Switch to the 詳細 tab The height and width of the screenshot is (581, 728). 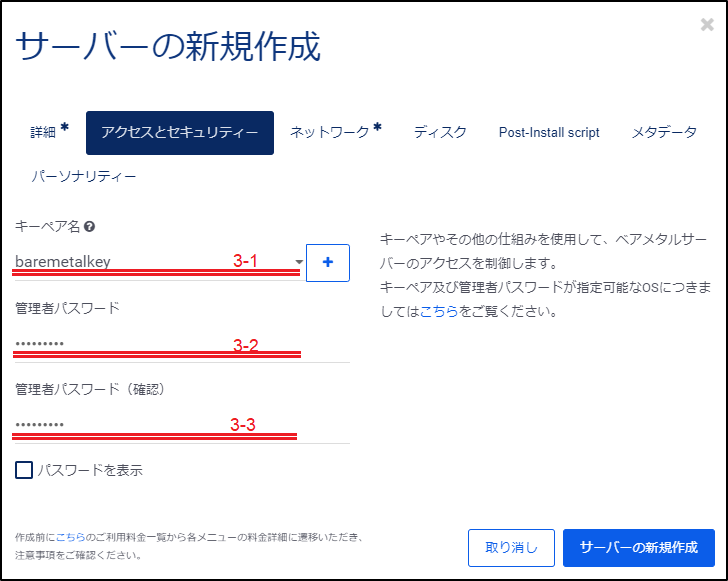[x=49, y=132]
